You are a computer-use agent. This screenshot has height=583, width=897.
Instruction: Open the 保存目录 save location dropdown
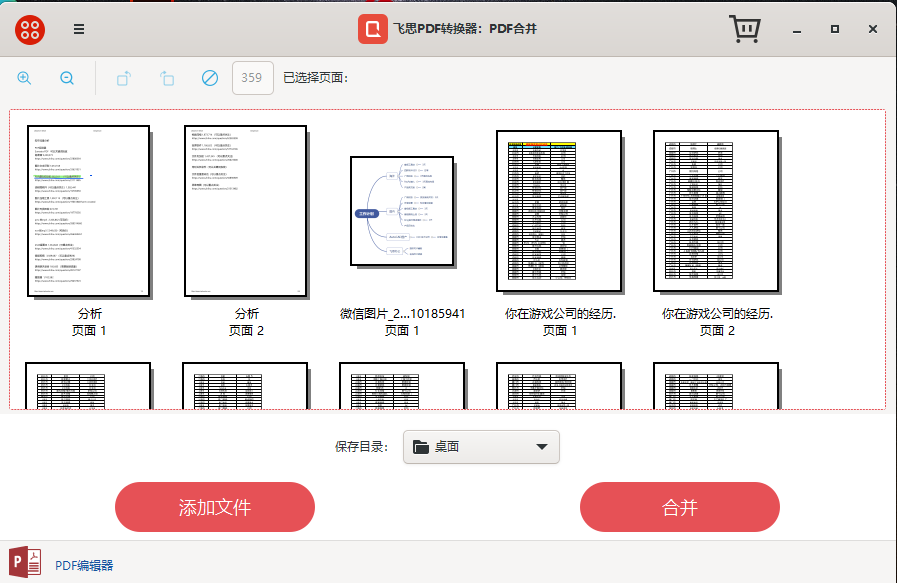[x=481, y=447]
